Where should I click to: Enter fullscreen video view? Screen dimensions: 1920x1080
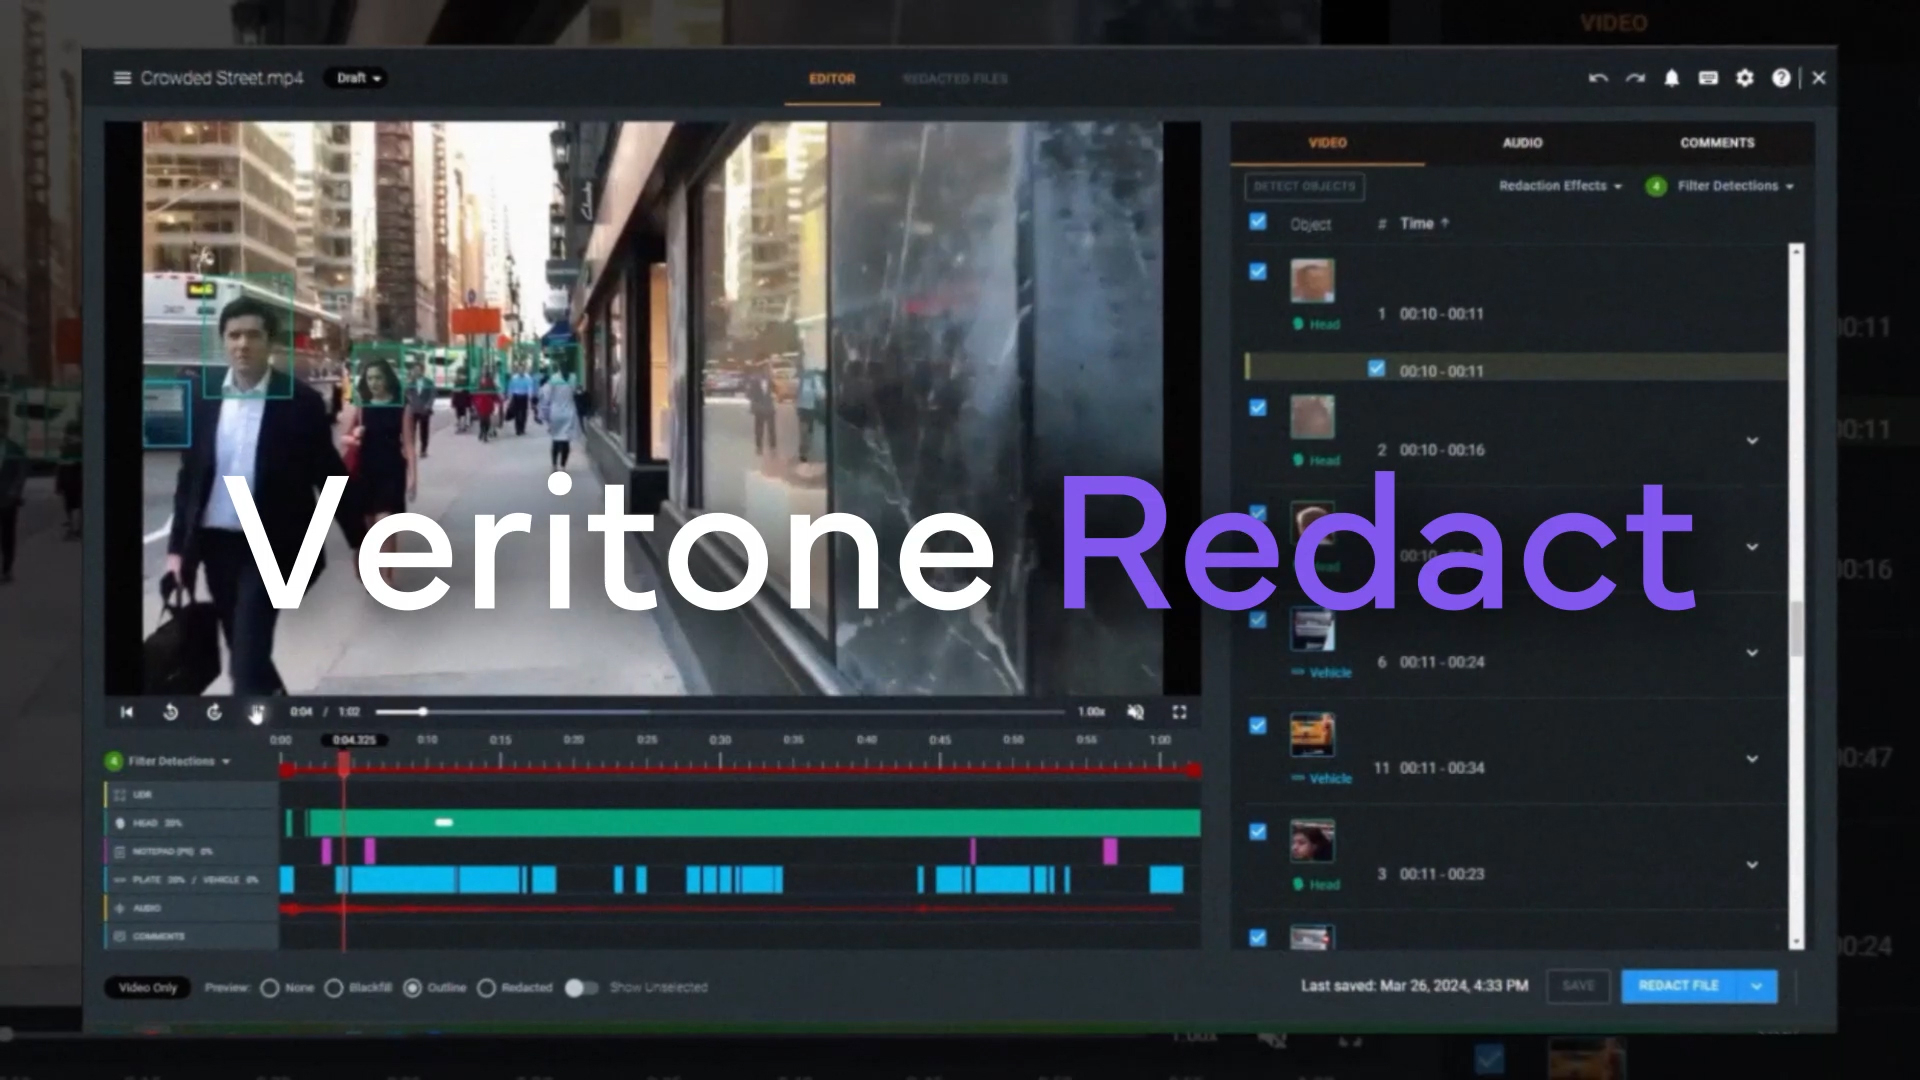pos(1179,712)
